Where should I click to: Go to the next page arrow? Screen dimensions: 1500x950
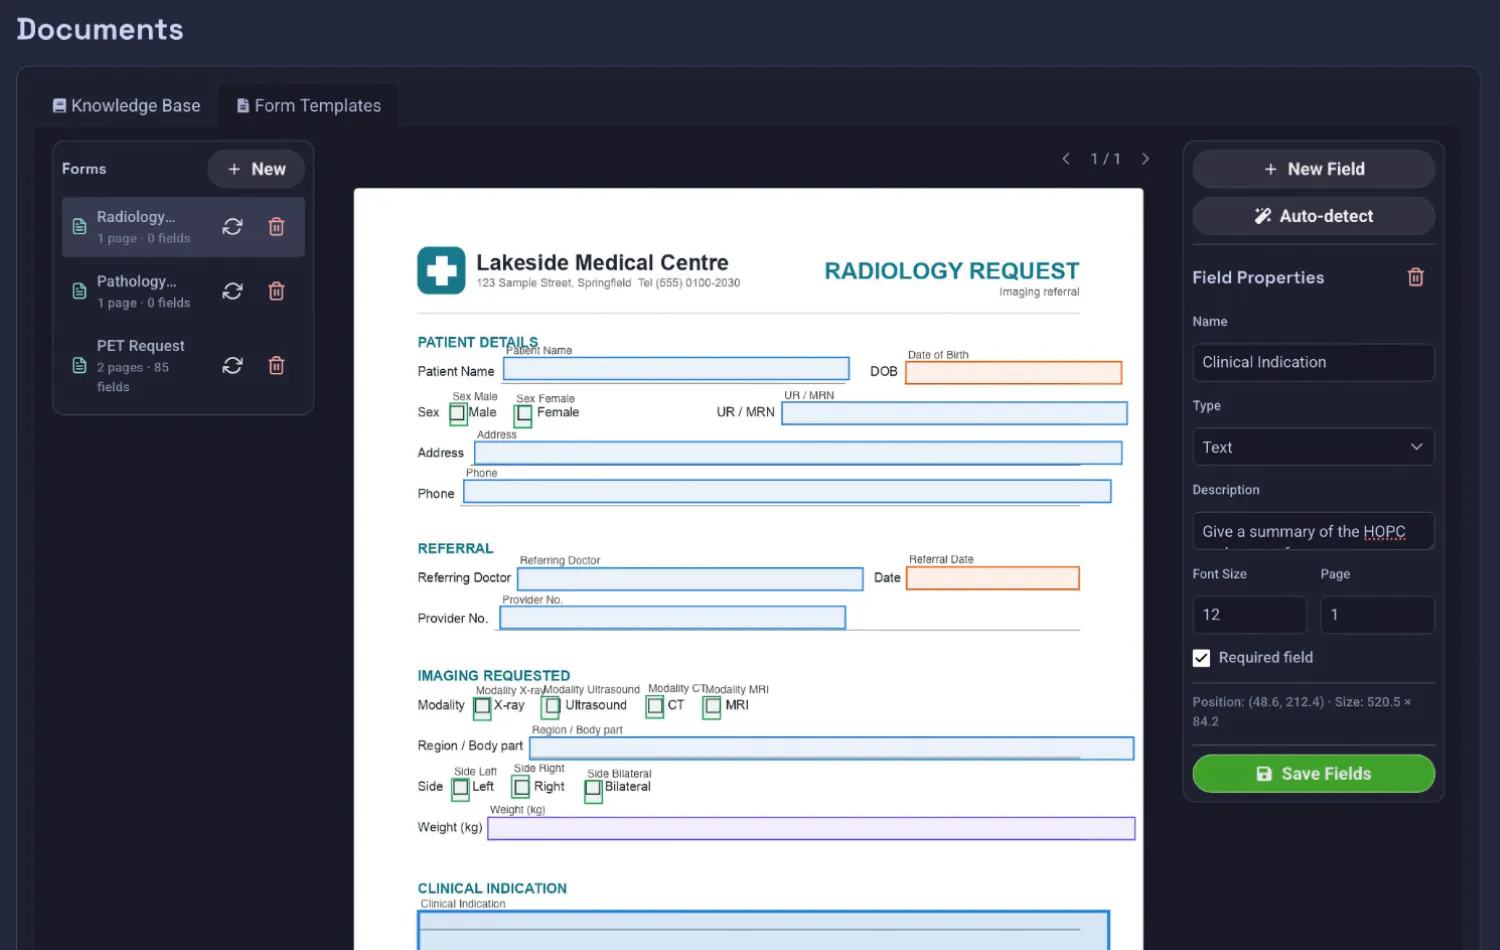(x=1146, y=159)
